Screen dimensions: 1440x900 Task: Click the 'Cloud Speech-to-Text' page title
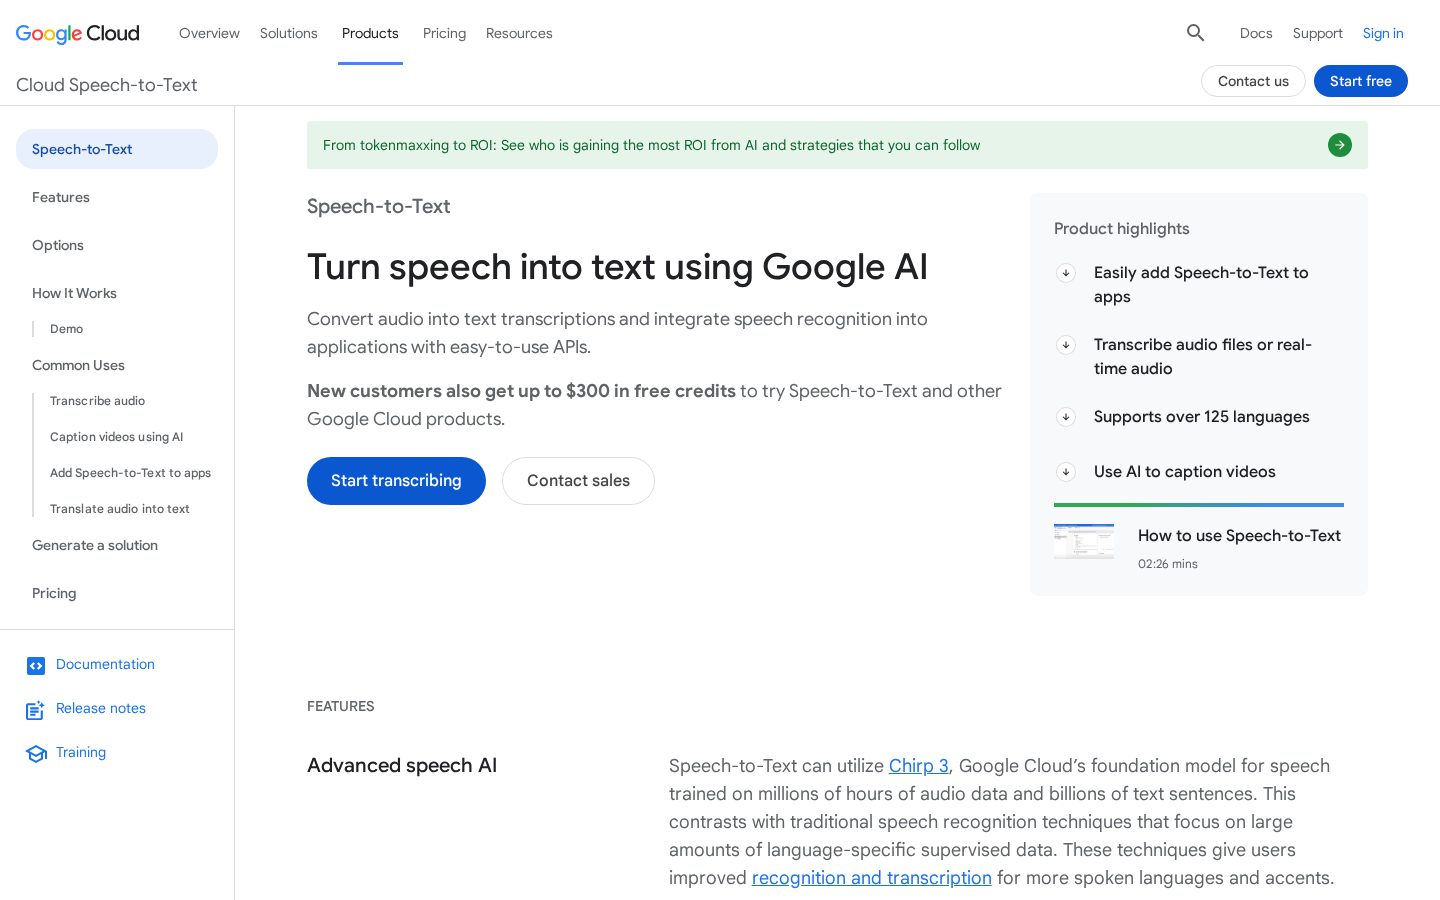click(107, 85)
